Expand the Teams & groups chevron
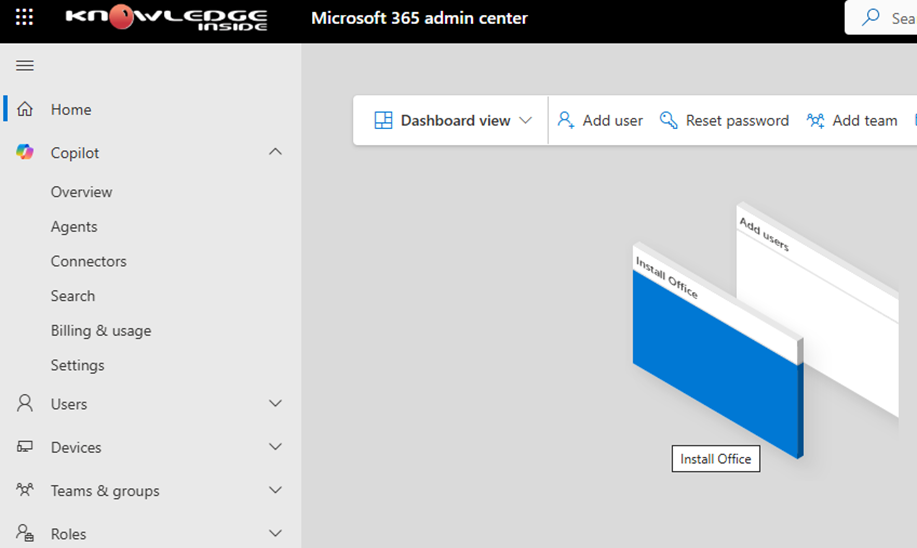 (276, 490)
